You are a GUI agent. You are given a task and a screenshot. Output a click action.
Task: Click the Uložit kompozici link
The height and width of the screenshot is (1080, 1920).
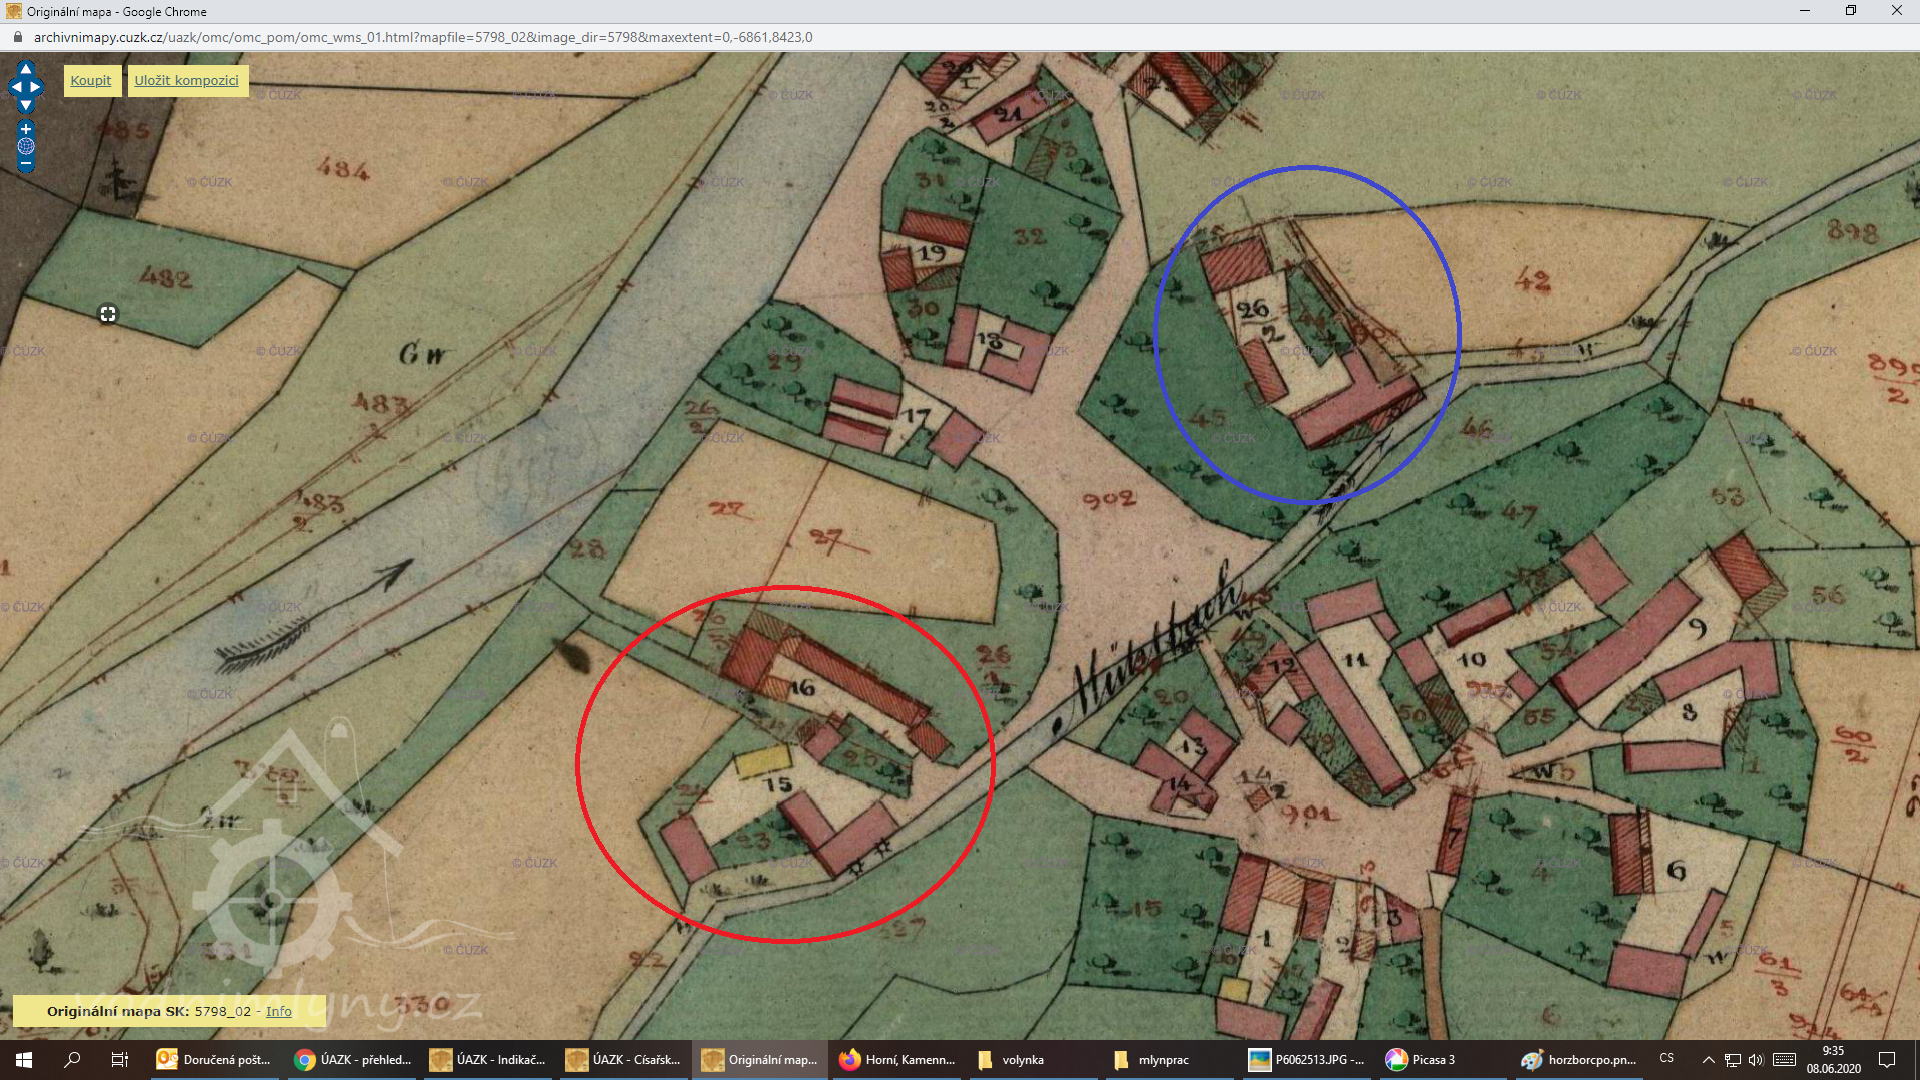(187, 81)
